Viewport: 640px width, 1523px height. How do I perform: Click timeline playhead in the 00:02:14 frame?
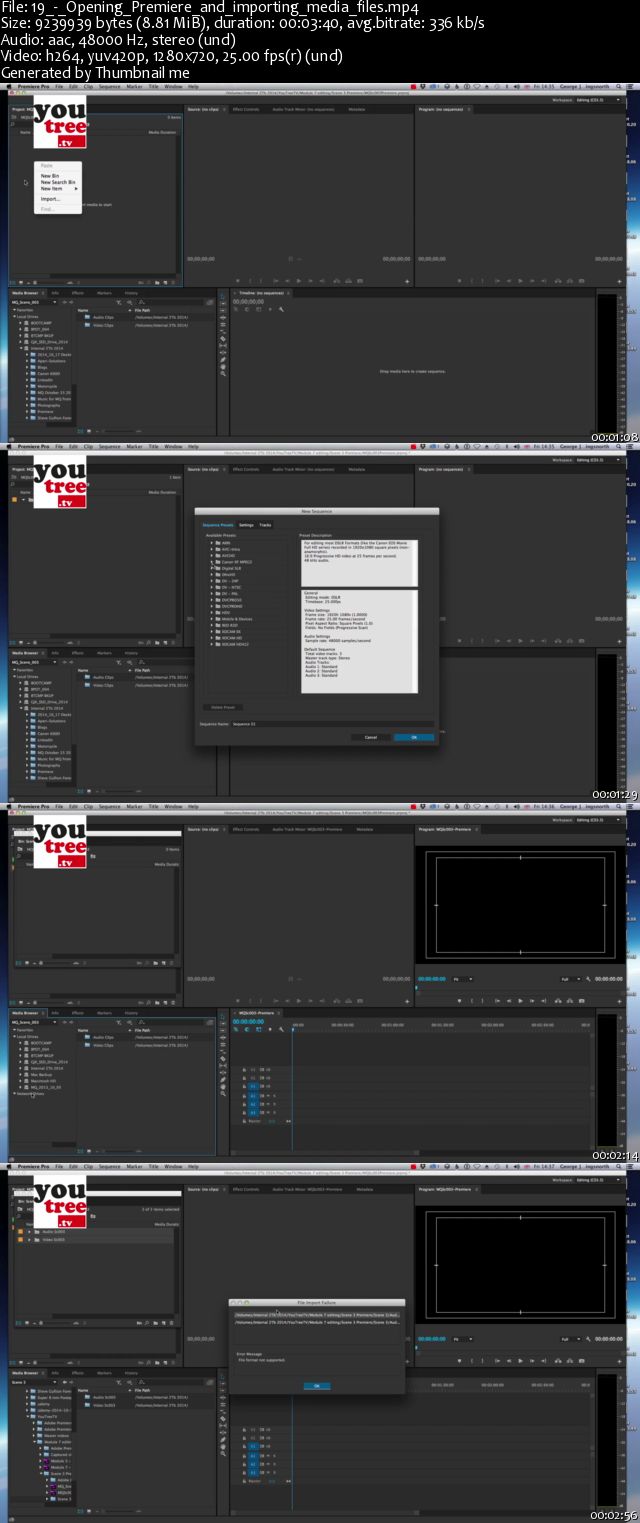click(x=293, y=1029)
